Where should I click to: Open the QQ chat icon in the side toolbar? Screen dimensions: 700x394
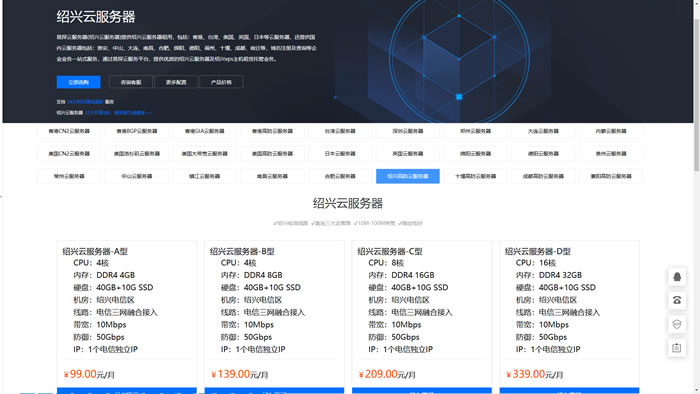coord(677,277)
